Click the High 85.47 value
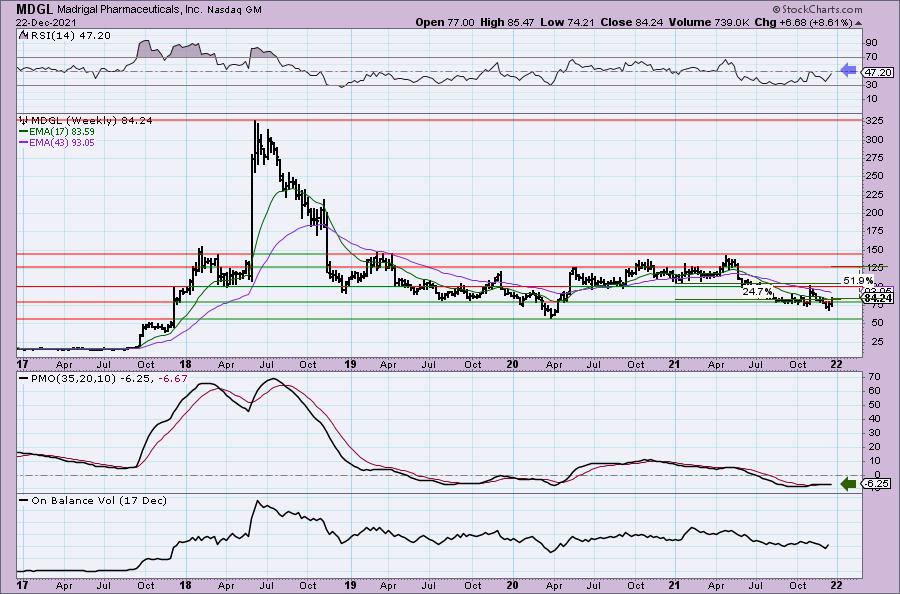 coord(507,22)
